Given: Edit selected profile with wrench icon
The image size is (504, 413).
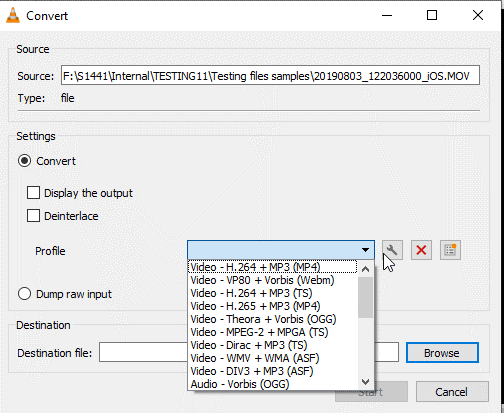Looking at the screenshot, I should 392,250.
